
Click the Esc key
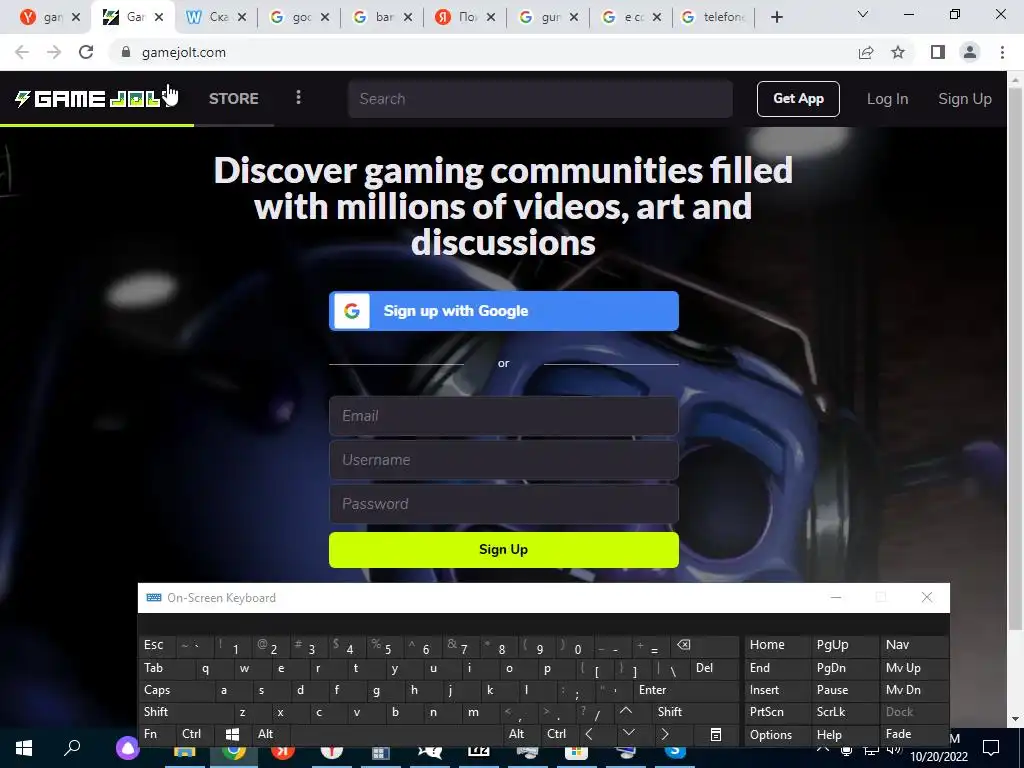157,645
